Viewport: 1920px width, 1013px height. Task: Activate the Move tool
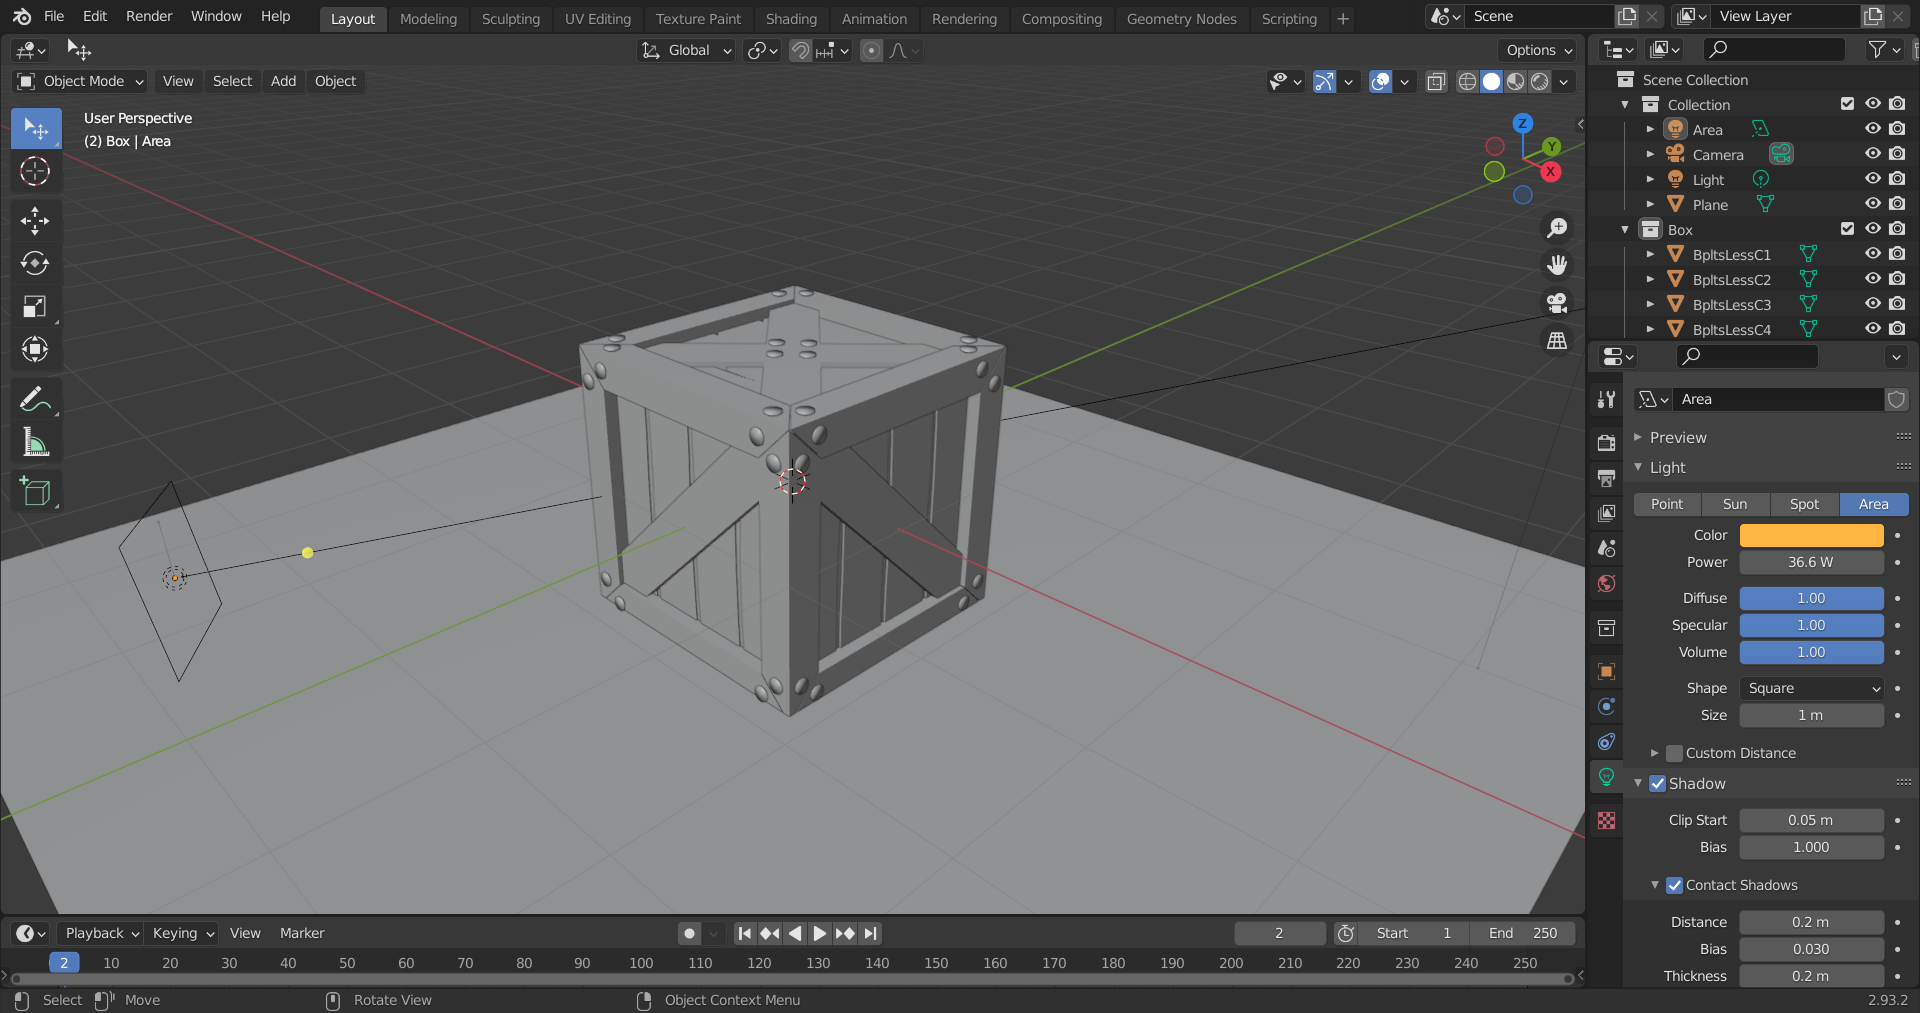click(35, 220)
